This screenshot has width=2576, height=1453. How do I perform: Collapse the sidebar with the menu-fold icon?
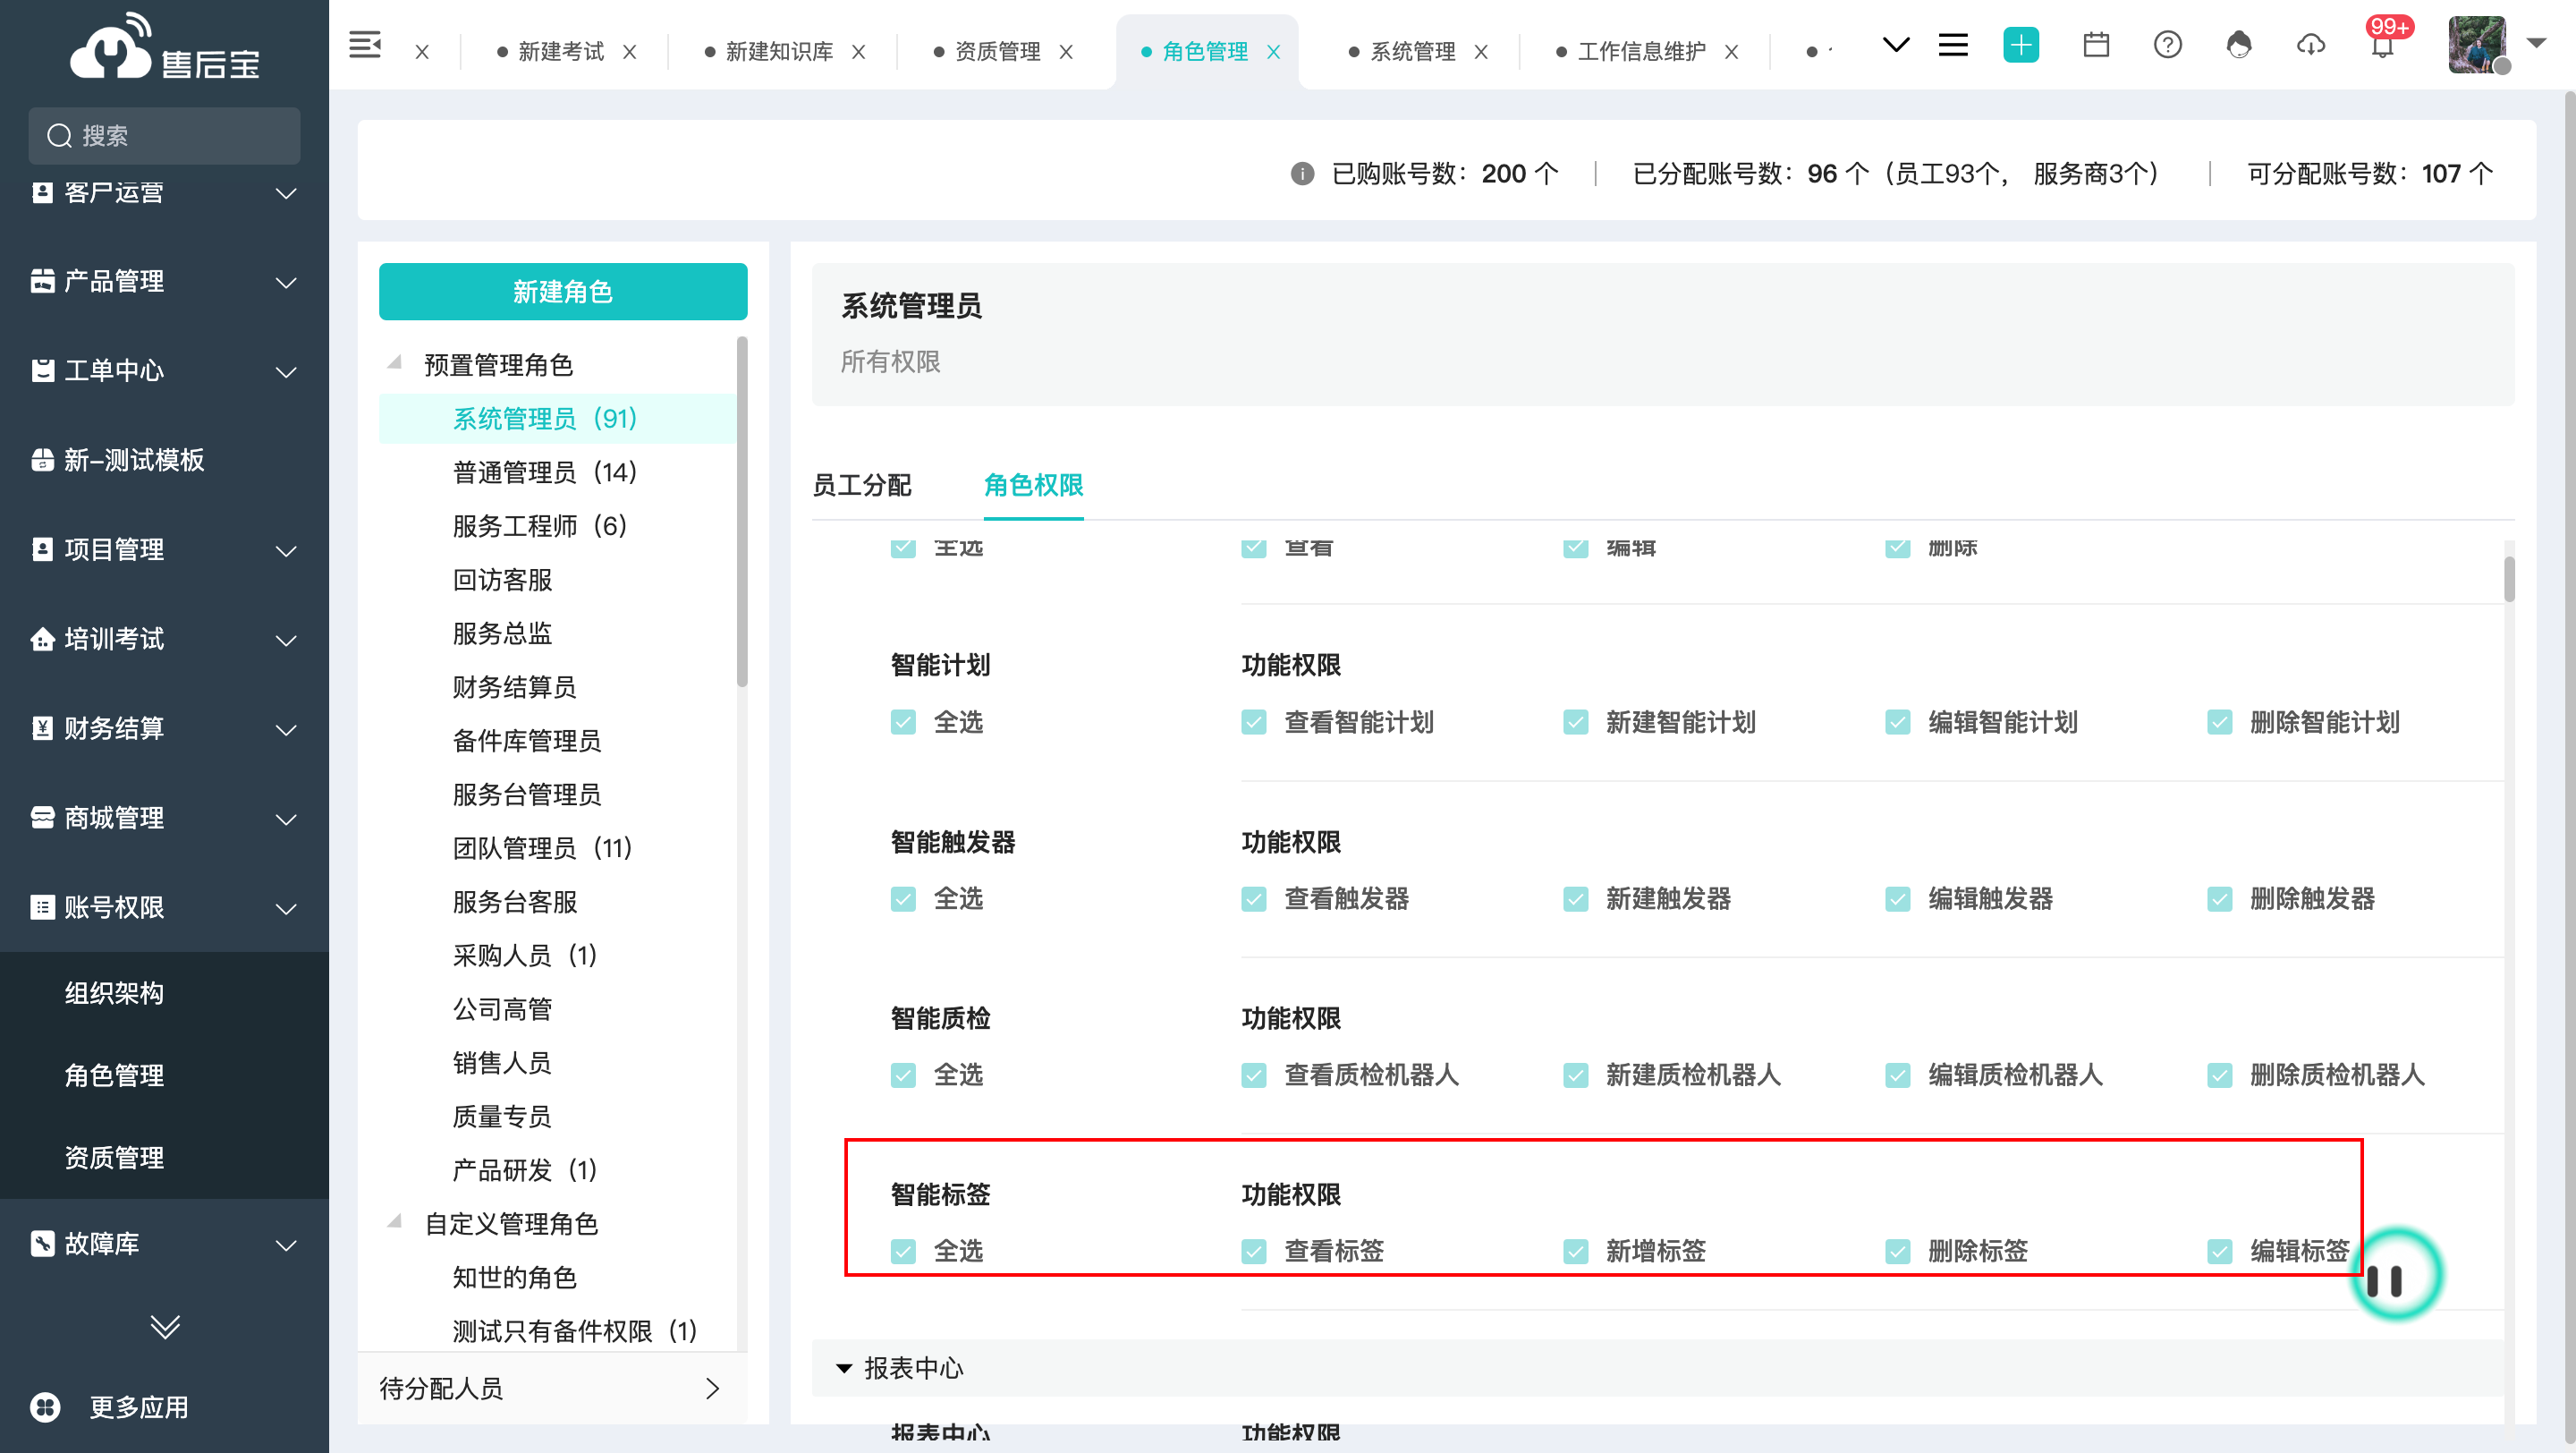(x=364, y=45)
